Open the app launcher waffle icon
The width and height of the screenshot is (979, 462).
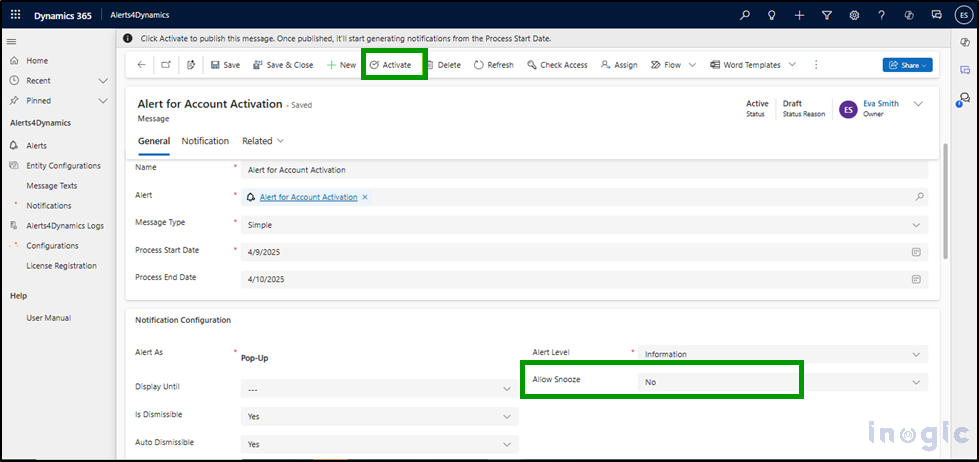click(16, 16)
